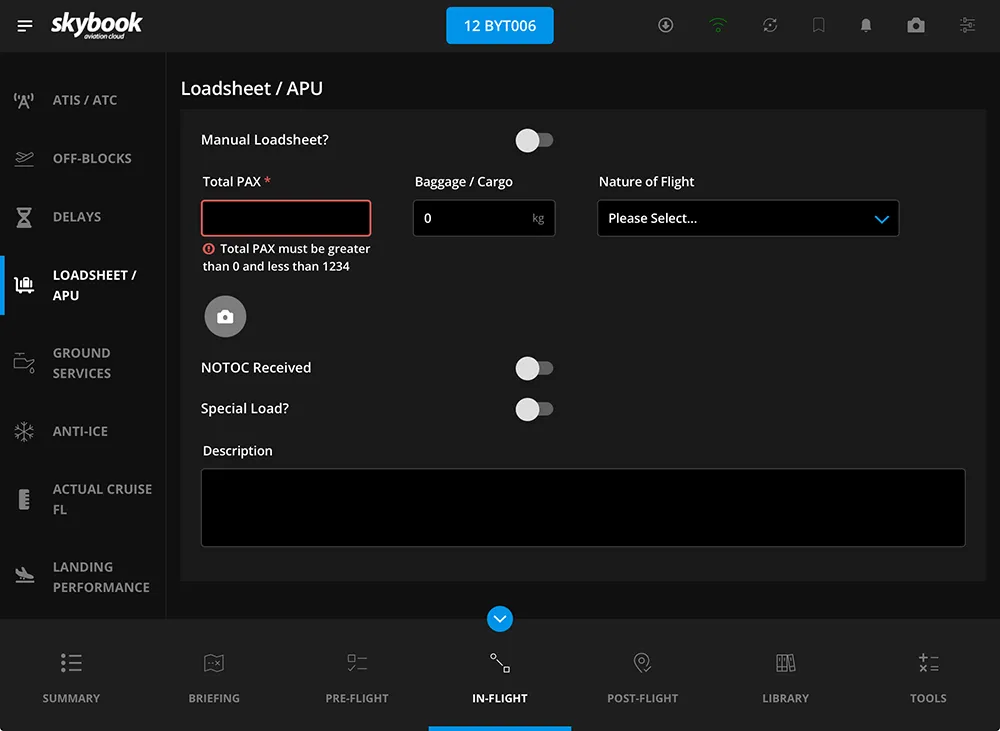Click the Loadsheet luggage icon

(24, 285)
